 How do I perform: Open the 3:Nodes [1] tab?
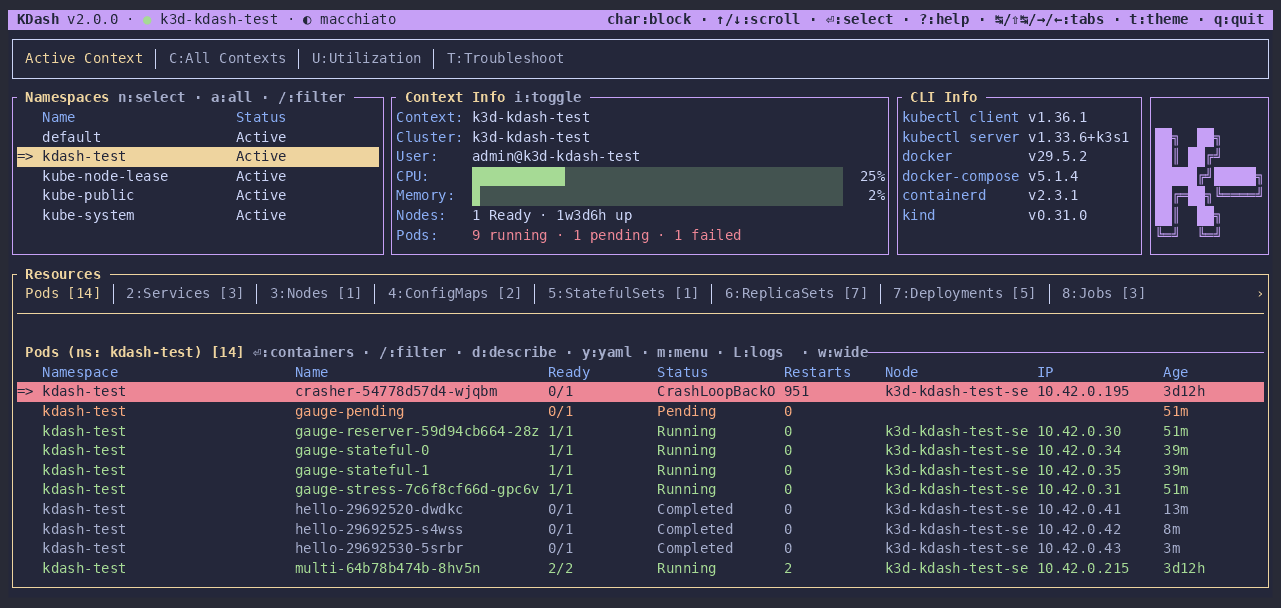(x=315, y=294)
